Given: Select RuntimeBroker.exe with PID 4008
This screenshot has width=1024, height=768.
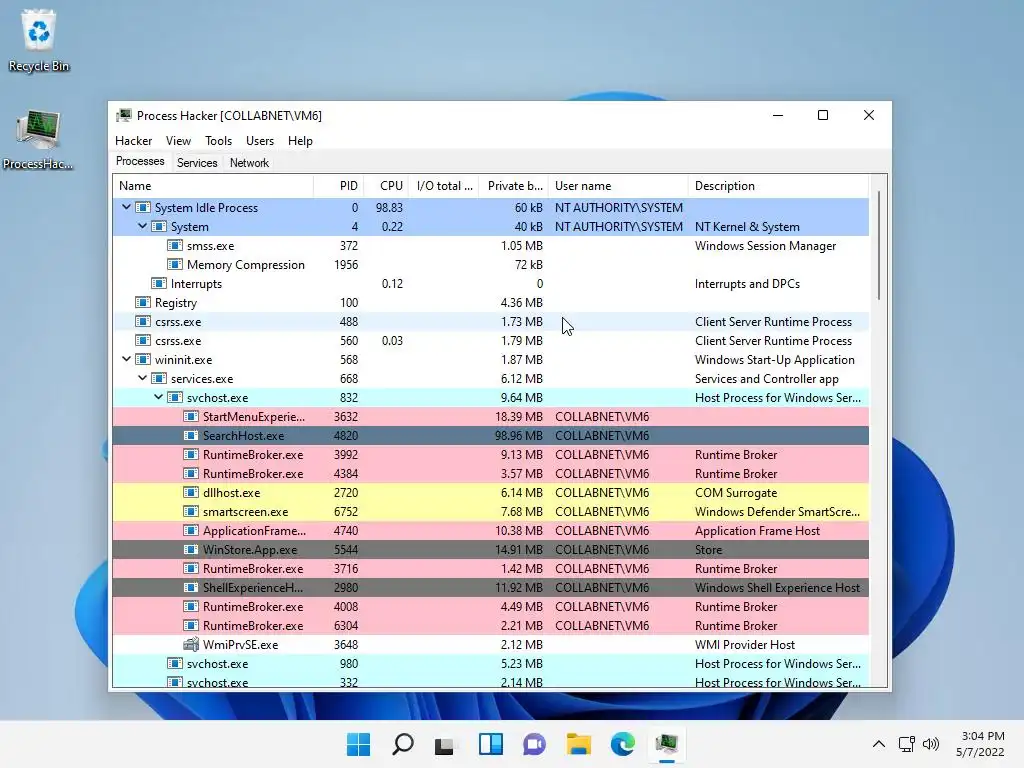Looking at the screenshot, I should coord(490,606).
